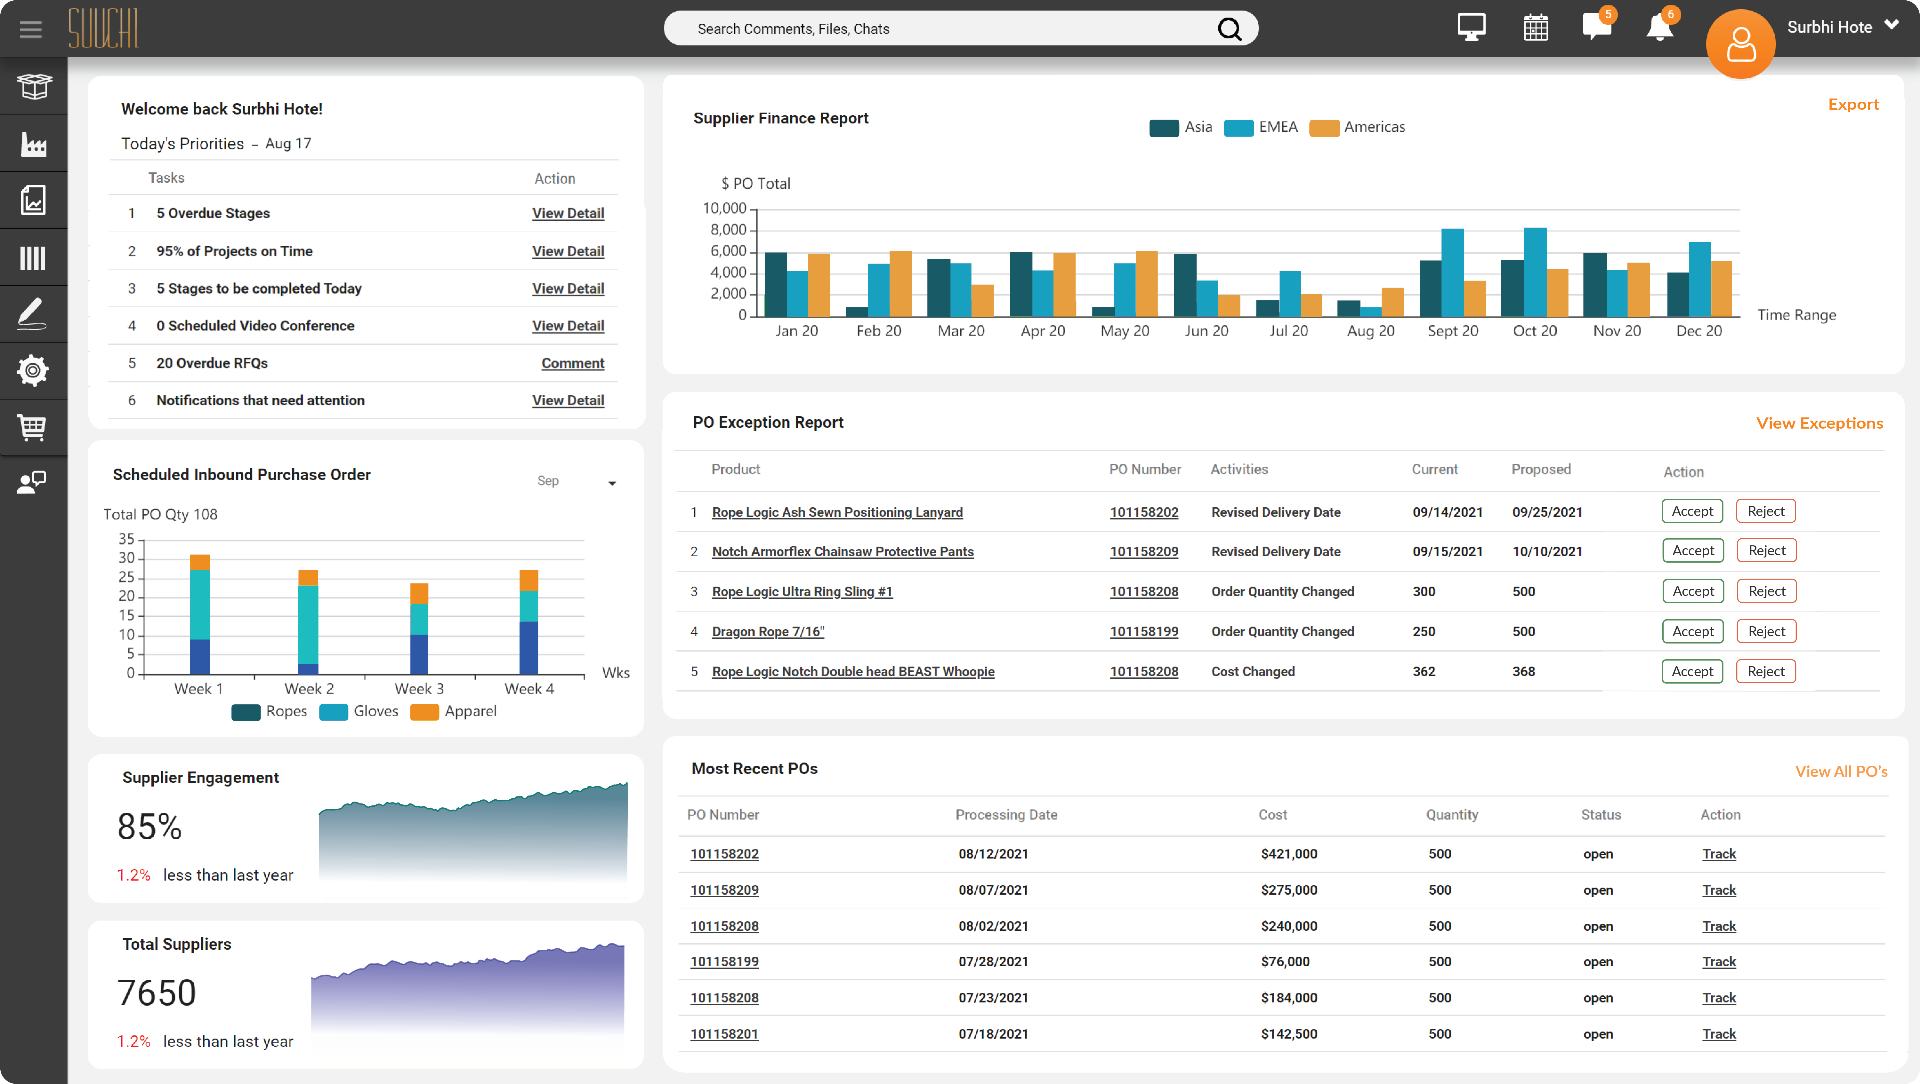Track the PO dated 07/28/2021
The height and width of the screenshot is (1084, 1920).
point(1719,962)
